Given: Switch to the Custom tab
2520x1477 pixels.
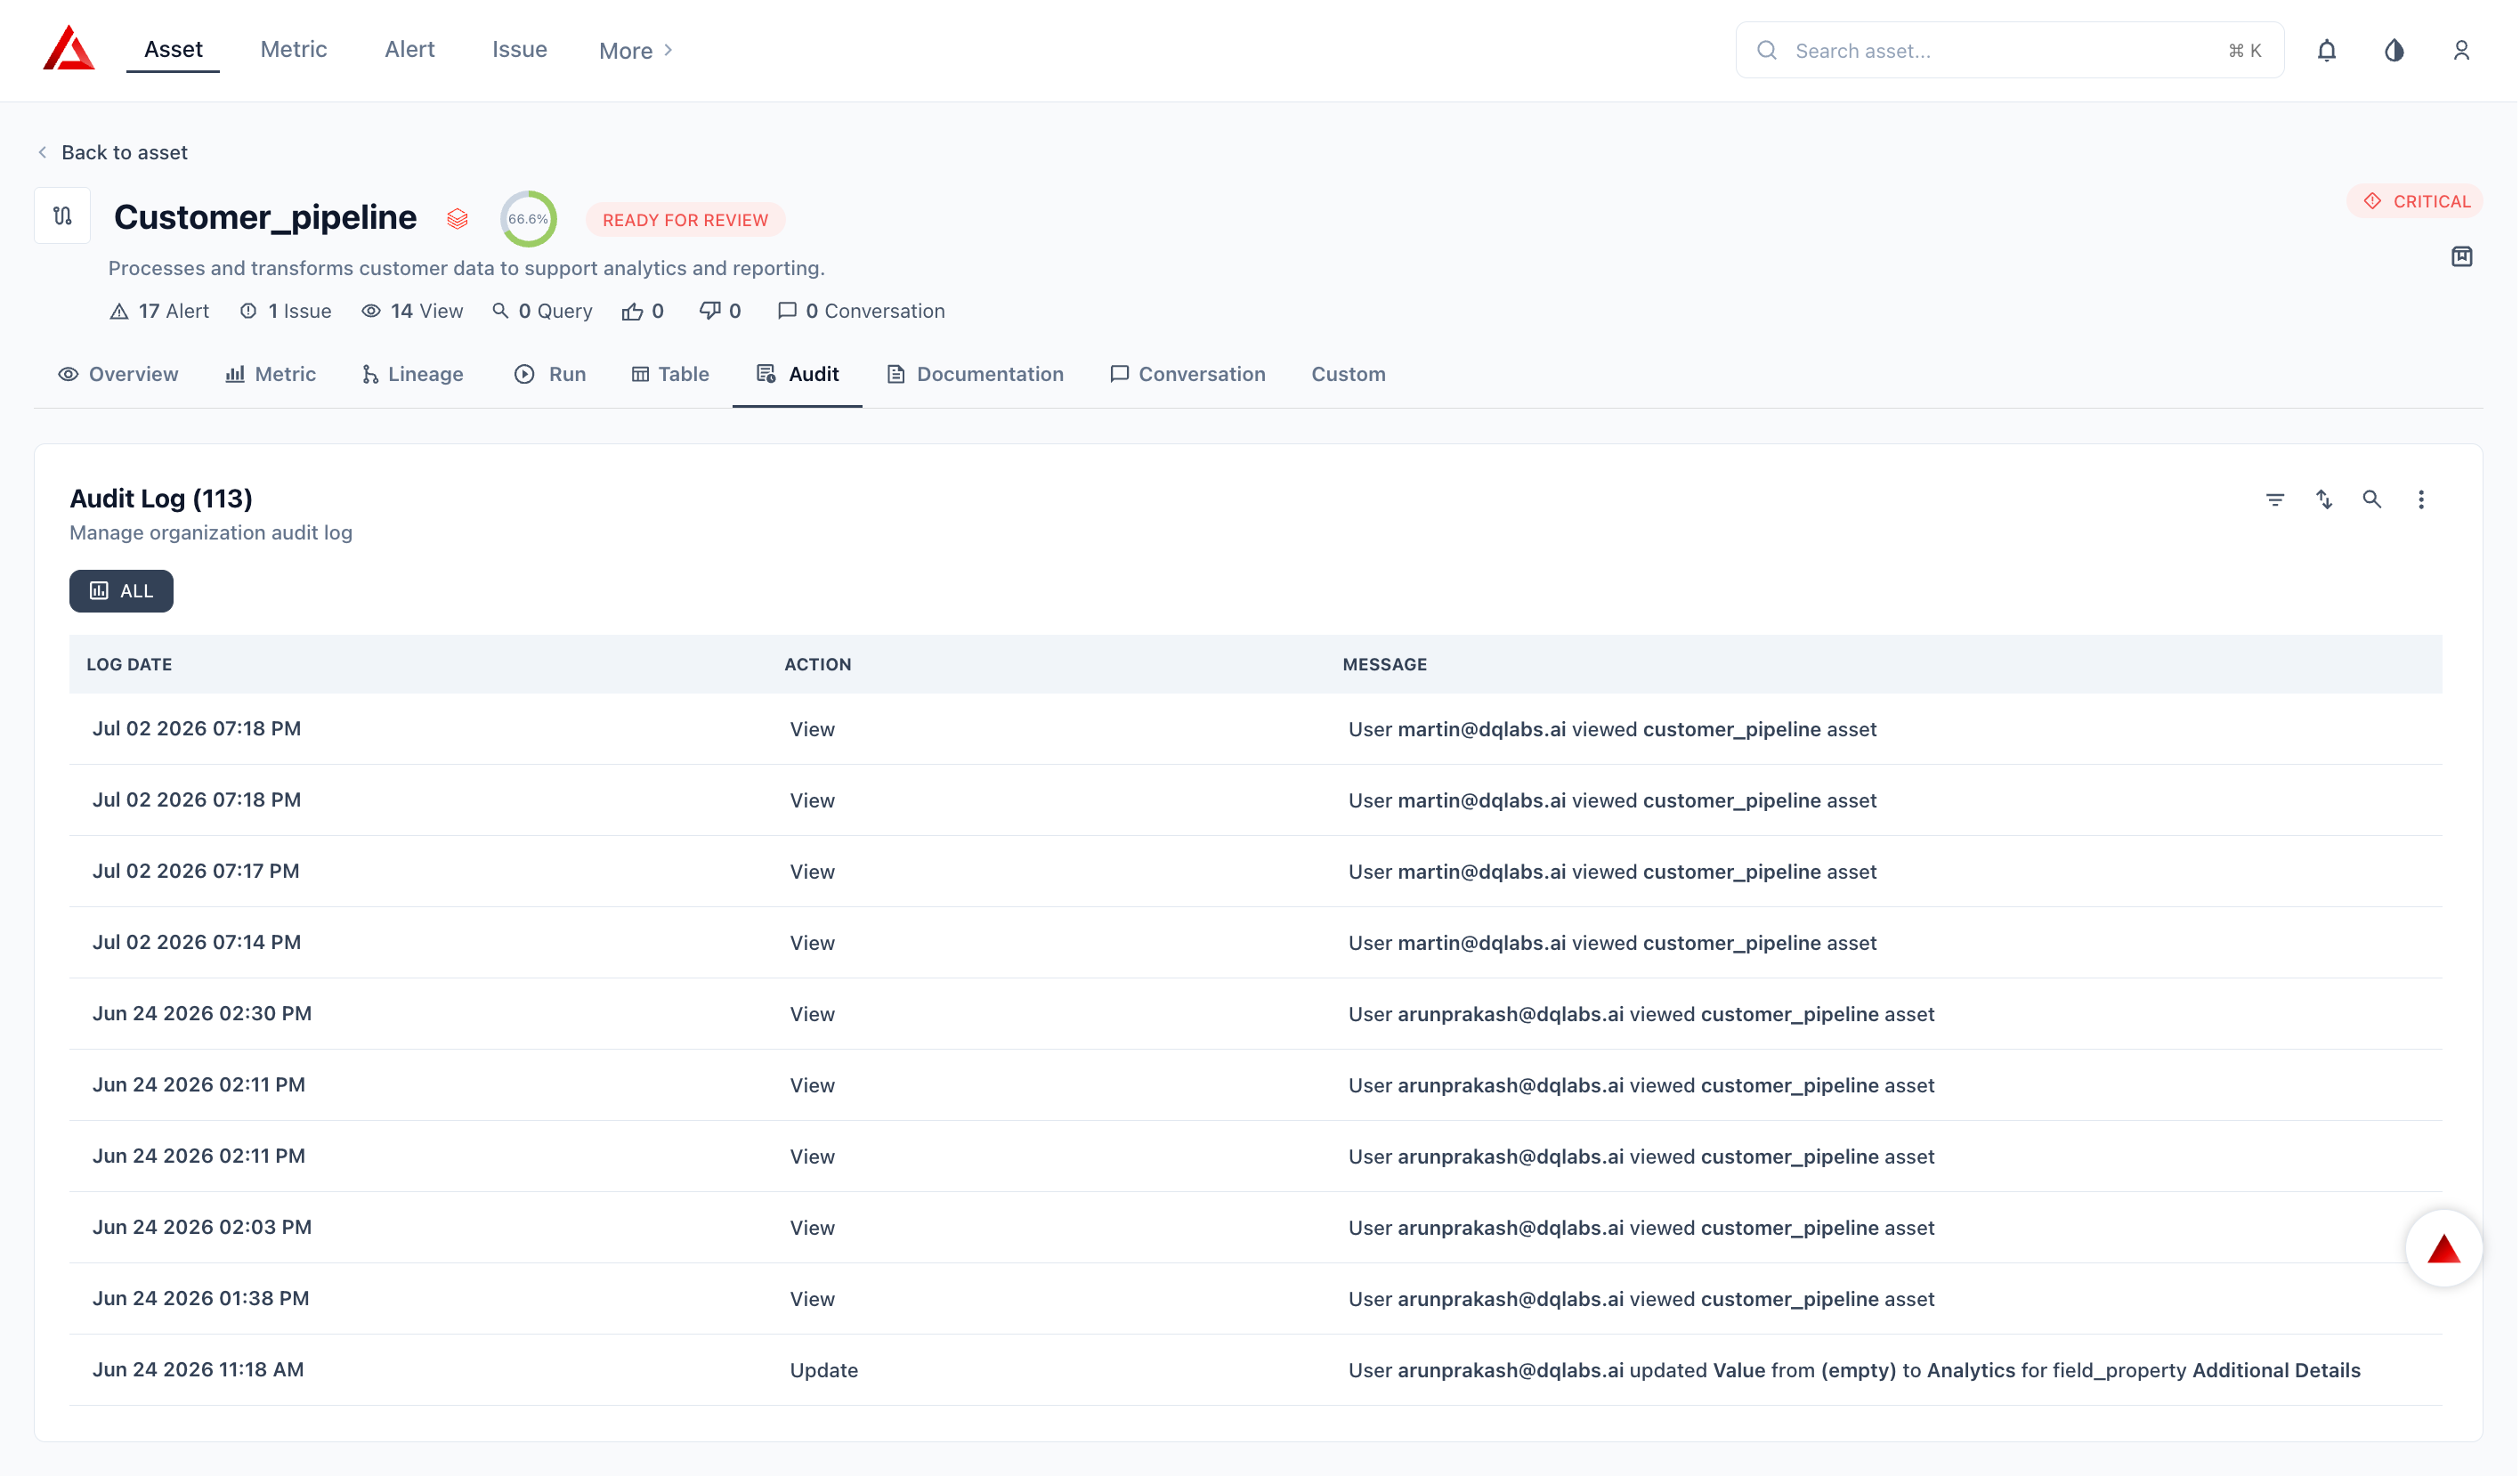Looking at the screenshot, I should (1350, 375).
